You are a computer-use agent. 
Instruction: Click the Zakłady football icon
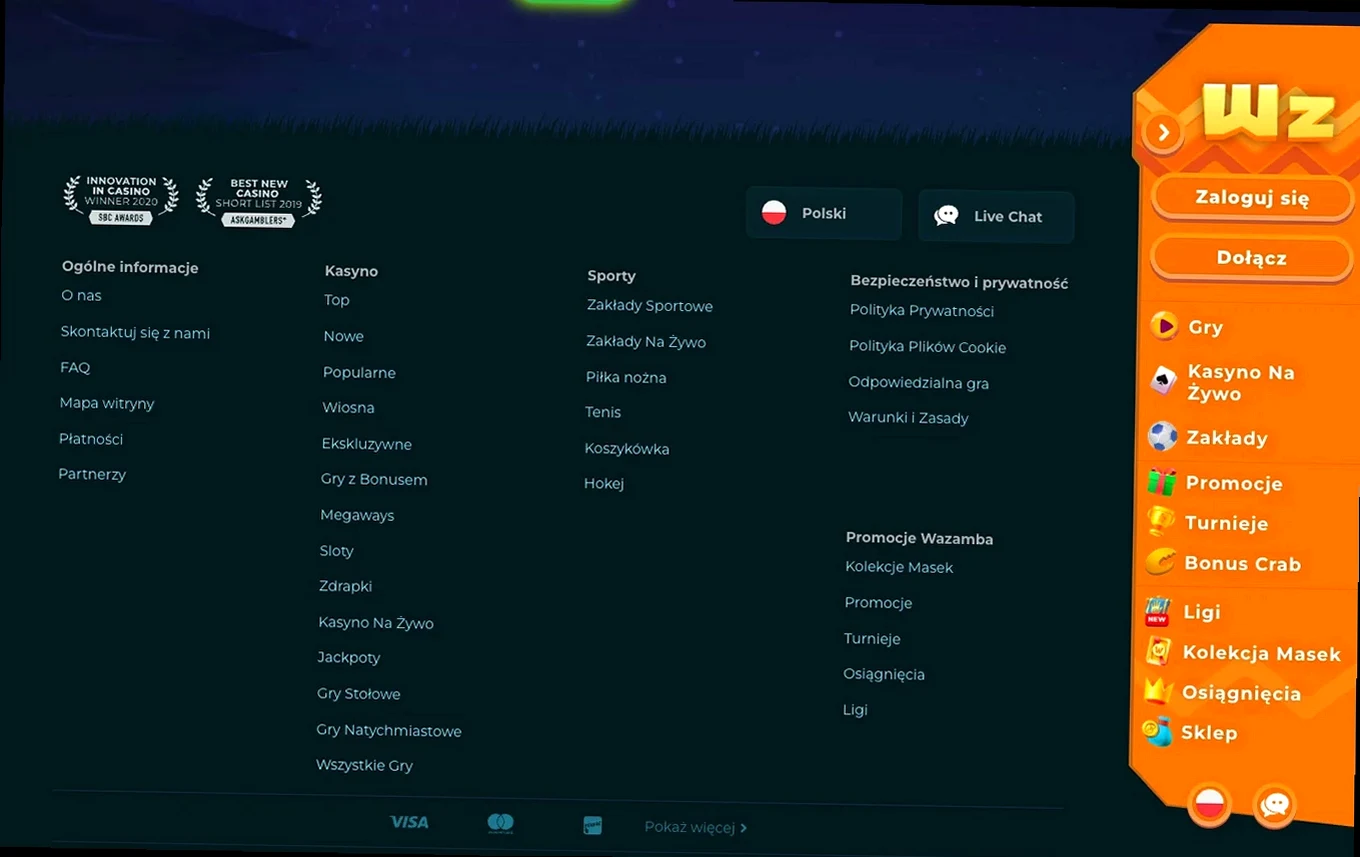click(x=1163, y=437)
